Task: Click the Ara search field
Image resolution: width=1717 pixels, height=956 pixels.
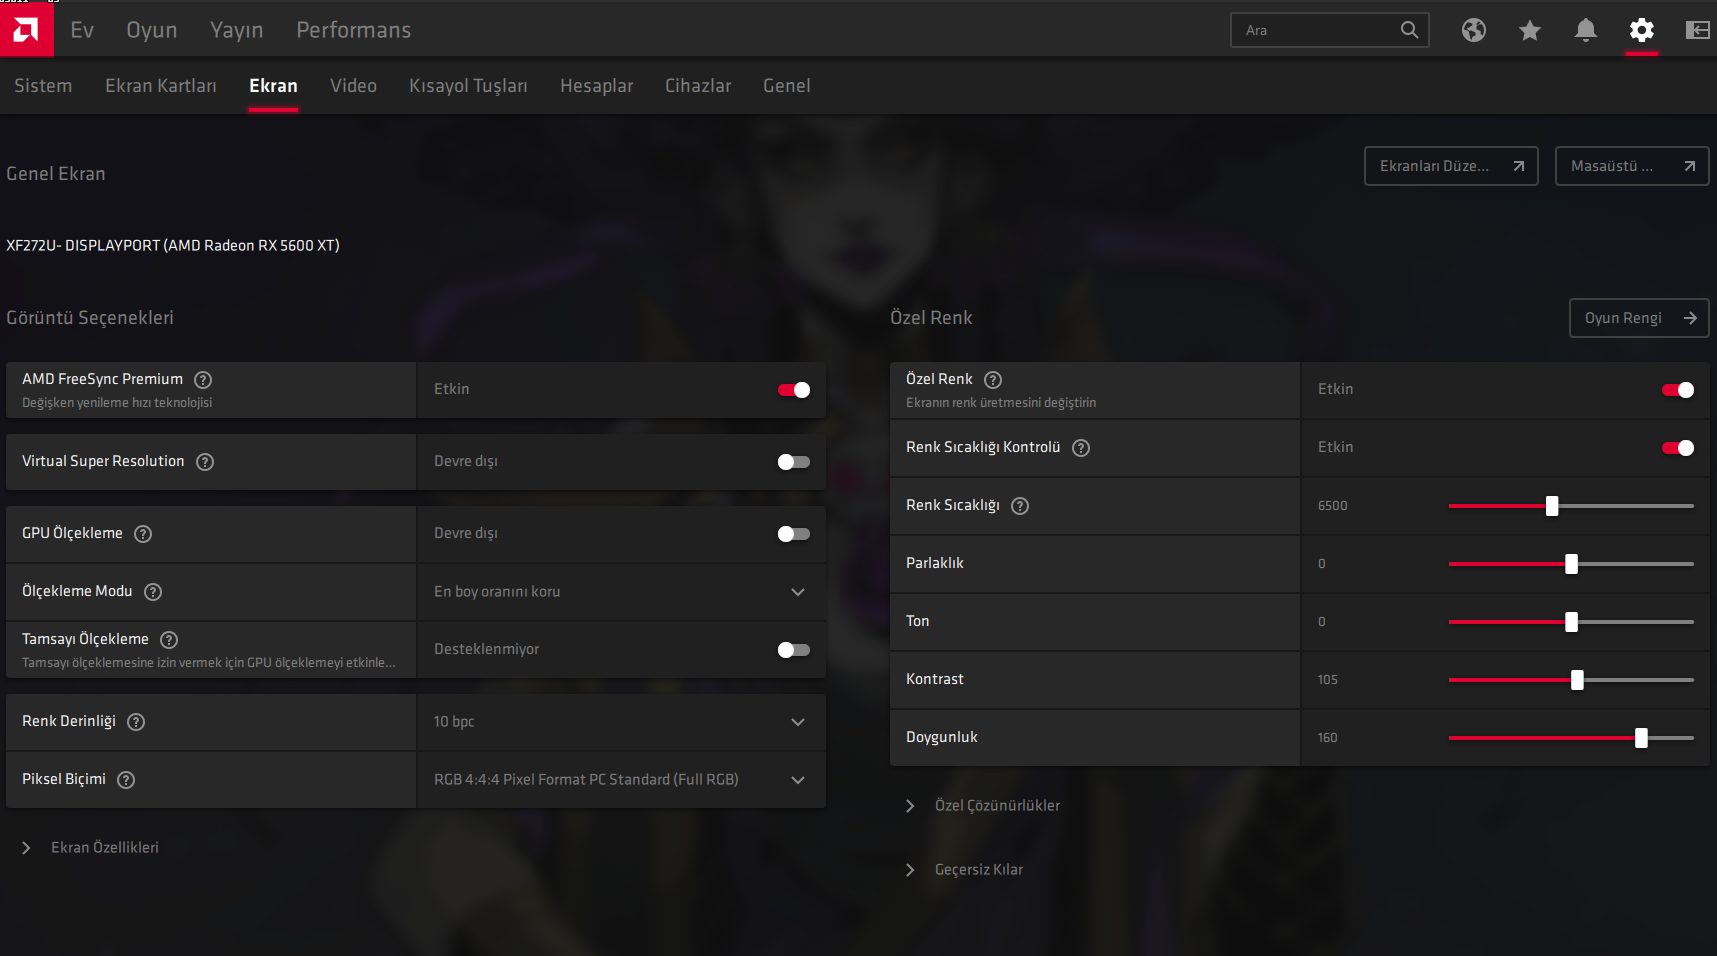Action: pos(1329,30)
